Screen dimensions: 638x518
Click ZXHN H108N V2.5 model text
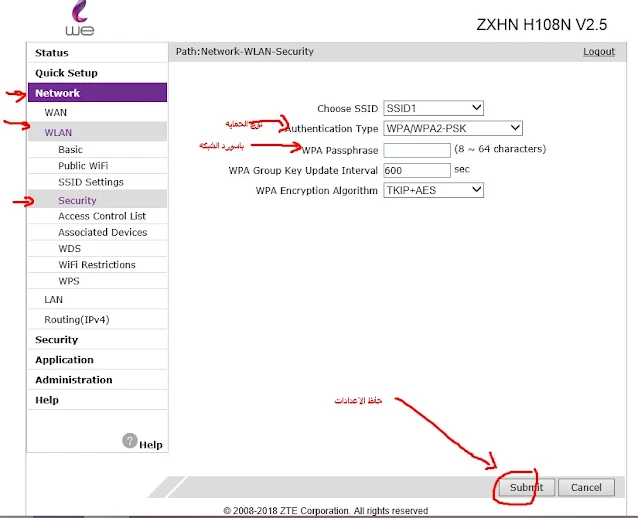tap(542, 25)
